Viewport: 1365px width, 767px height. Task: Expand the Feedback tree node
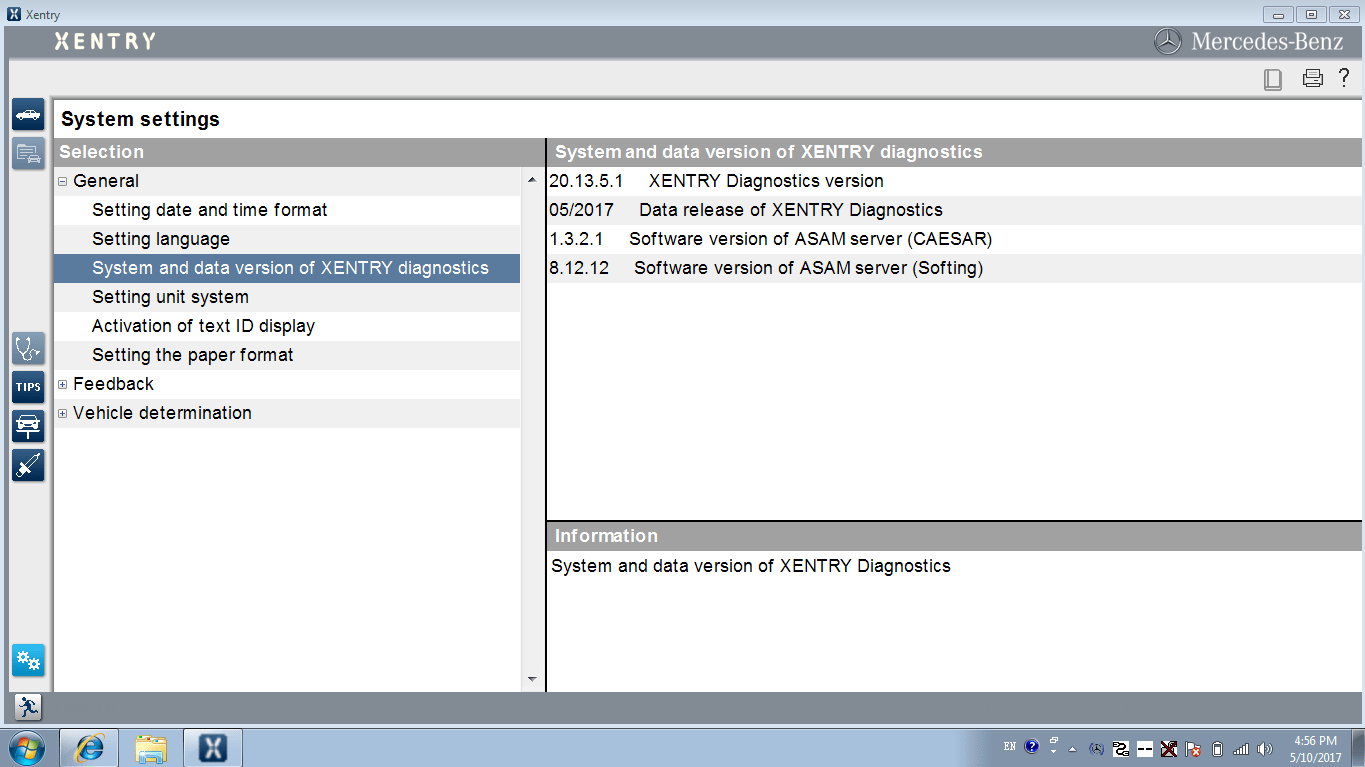click(x=62, y=384)
